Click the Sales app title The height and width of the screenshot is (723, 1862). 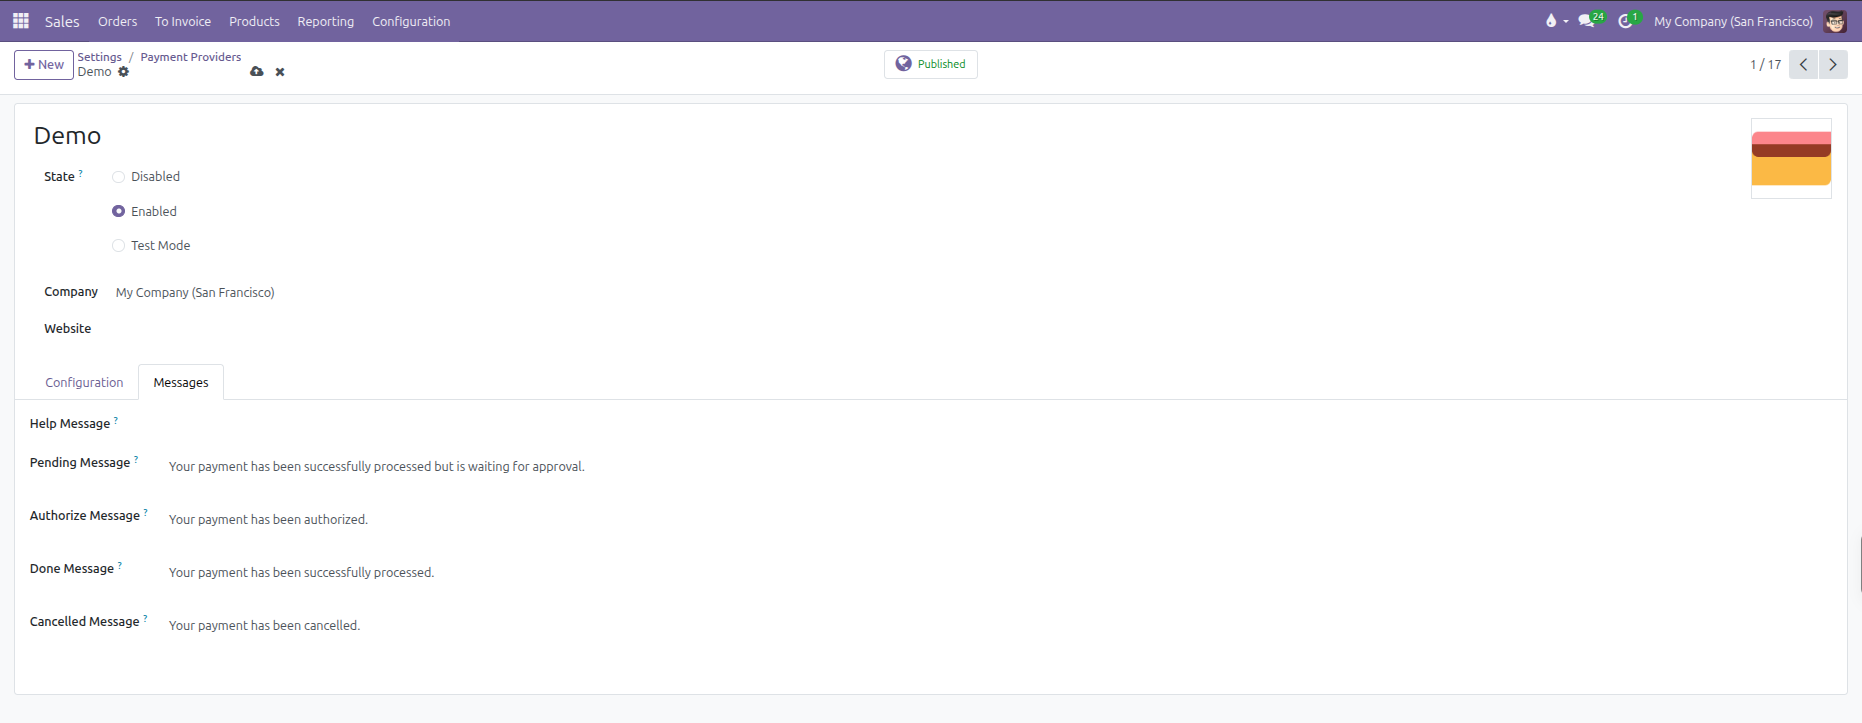pos(62,21)
